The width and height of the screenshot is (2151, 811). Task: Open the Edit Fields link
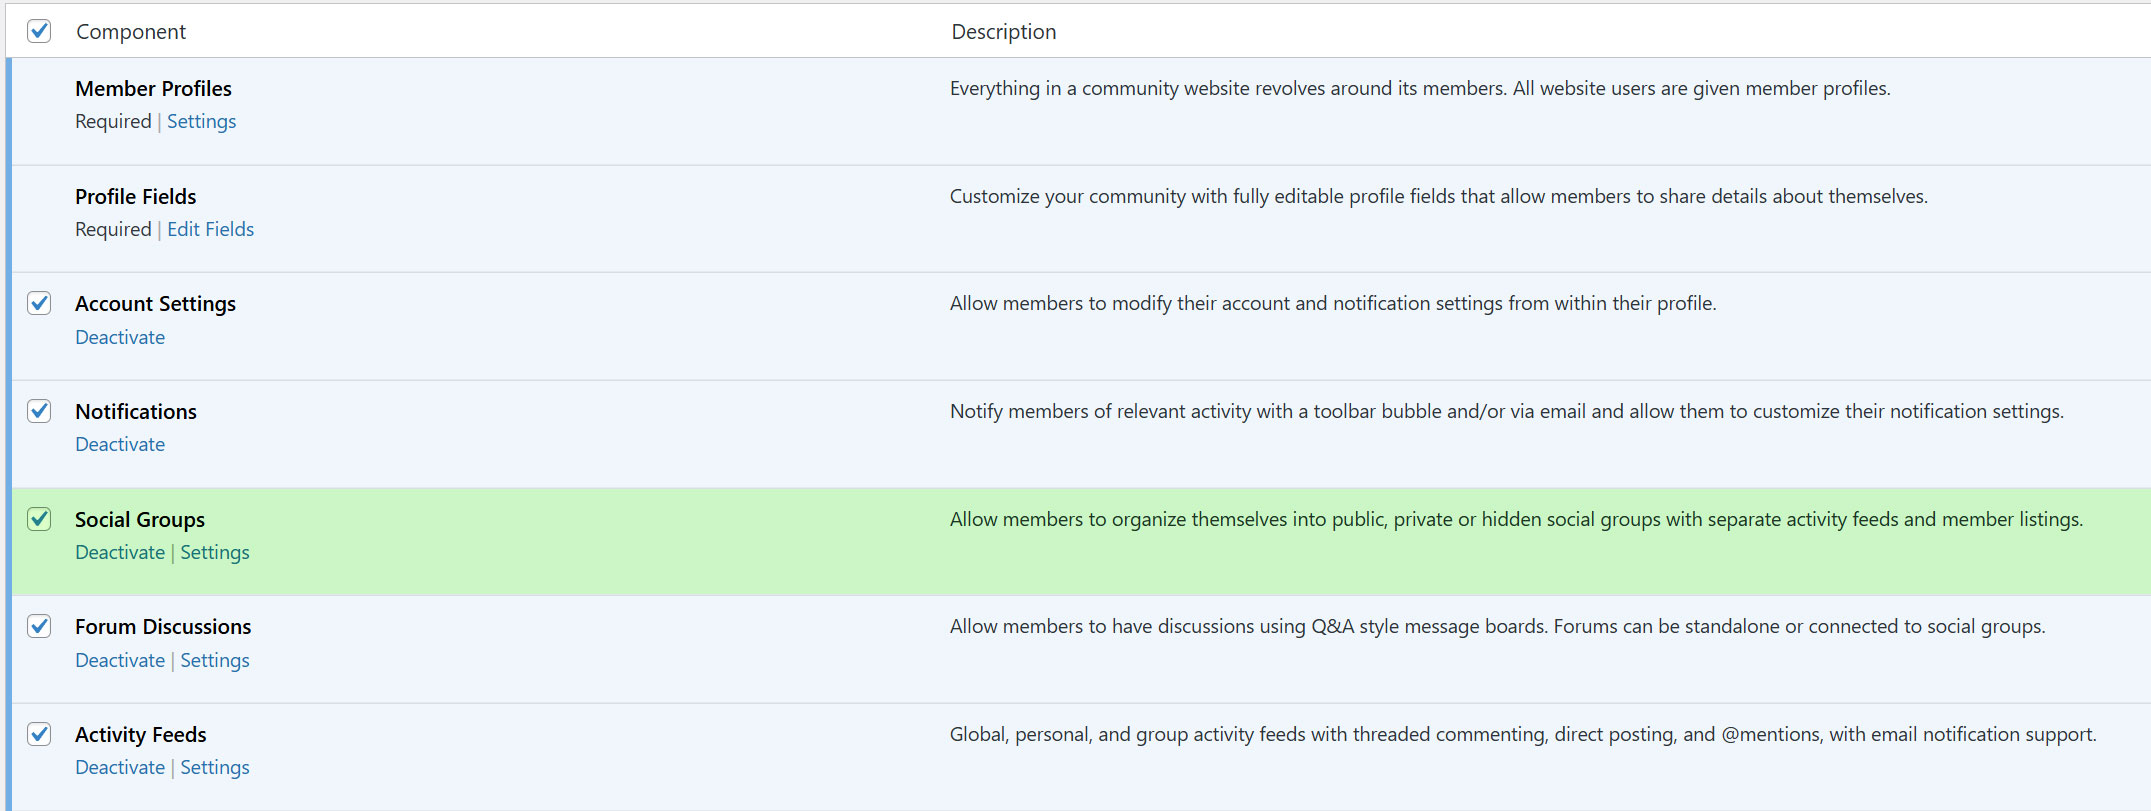click(x=210, y=229)
